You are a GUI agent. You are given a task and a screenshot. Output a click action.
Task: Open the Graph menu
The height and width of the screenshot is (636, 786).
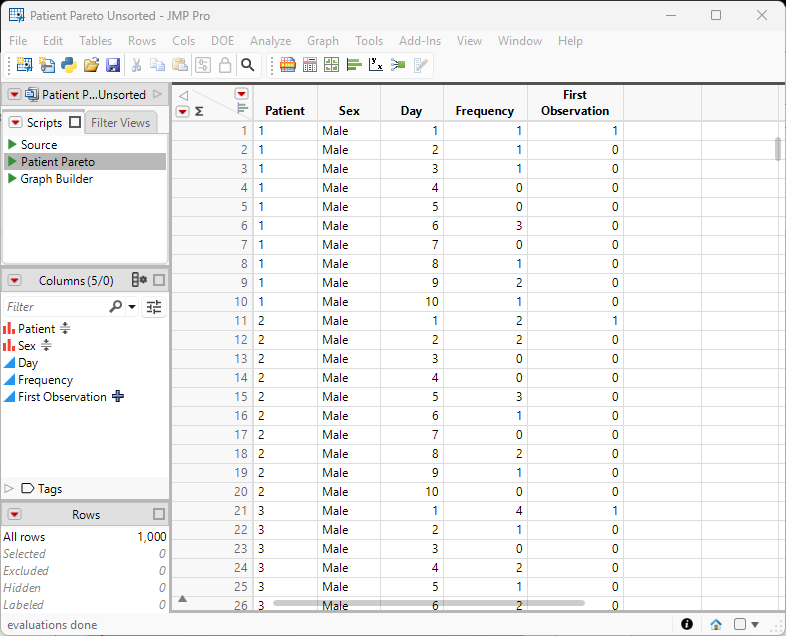[323, 41]
